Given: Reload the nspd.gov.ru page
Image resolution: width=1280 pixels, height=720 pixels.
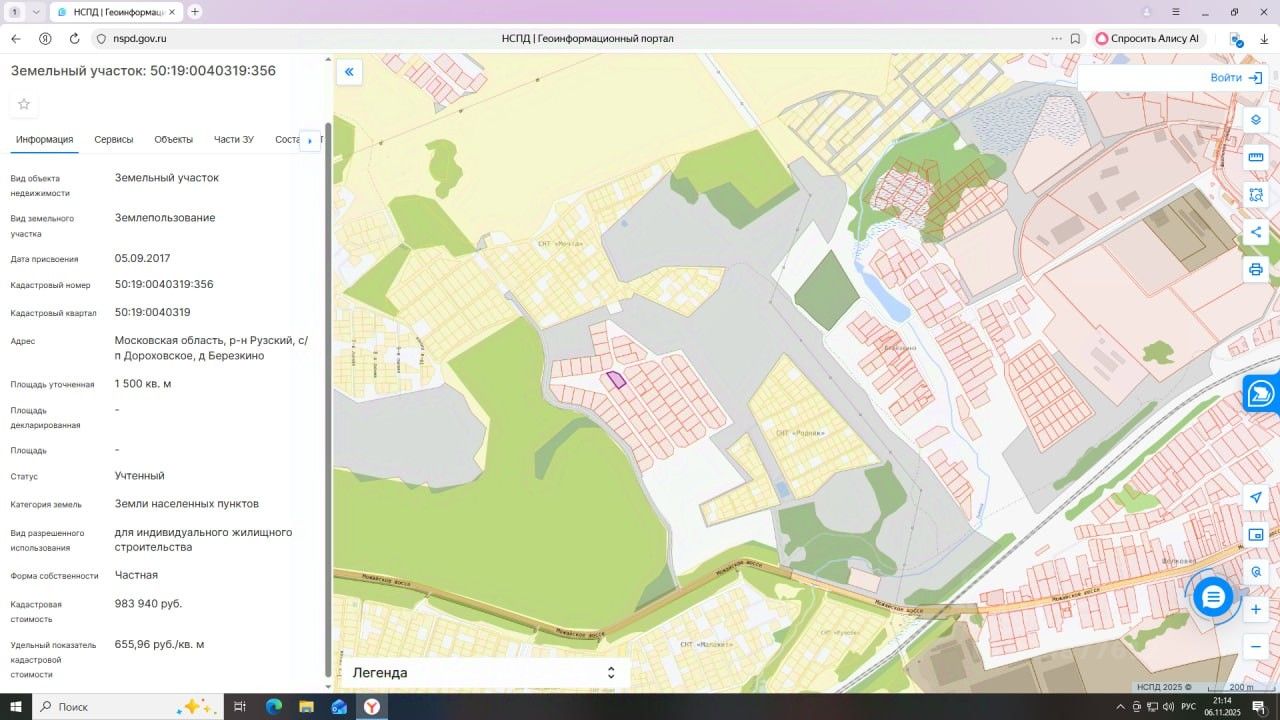Looking at the screenshot, I should (74, 38).
